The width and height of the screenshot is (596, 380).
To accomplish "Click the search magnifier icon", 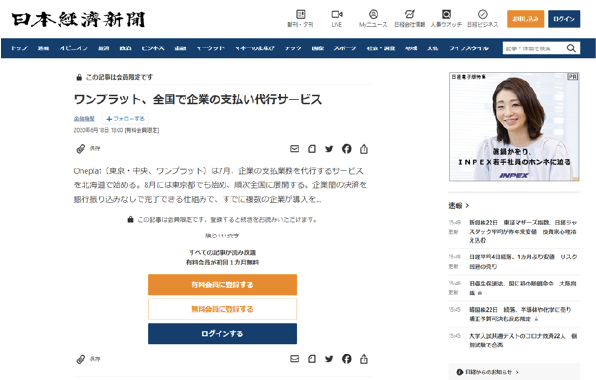I will click(571, 48).
